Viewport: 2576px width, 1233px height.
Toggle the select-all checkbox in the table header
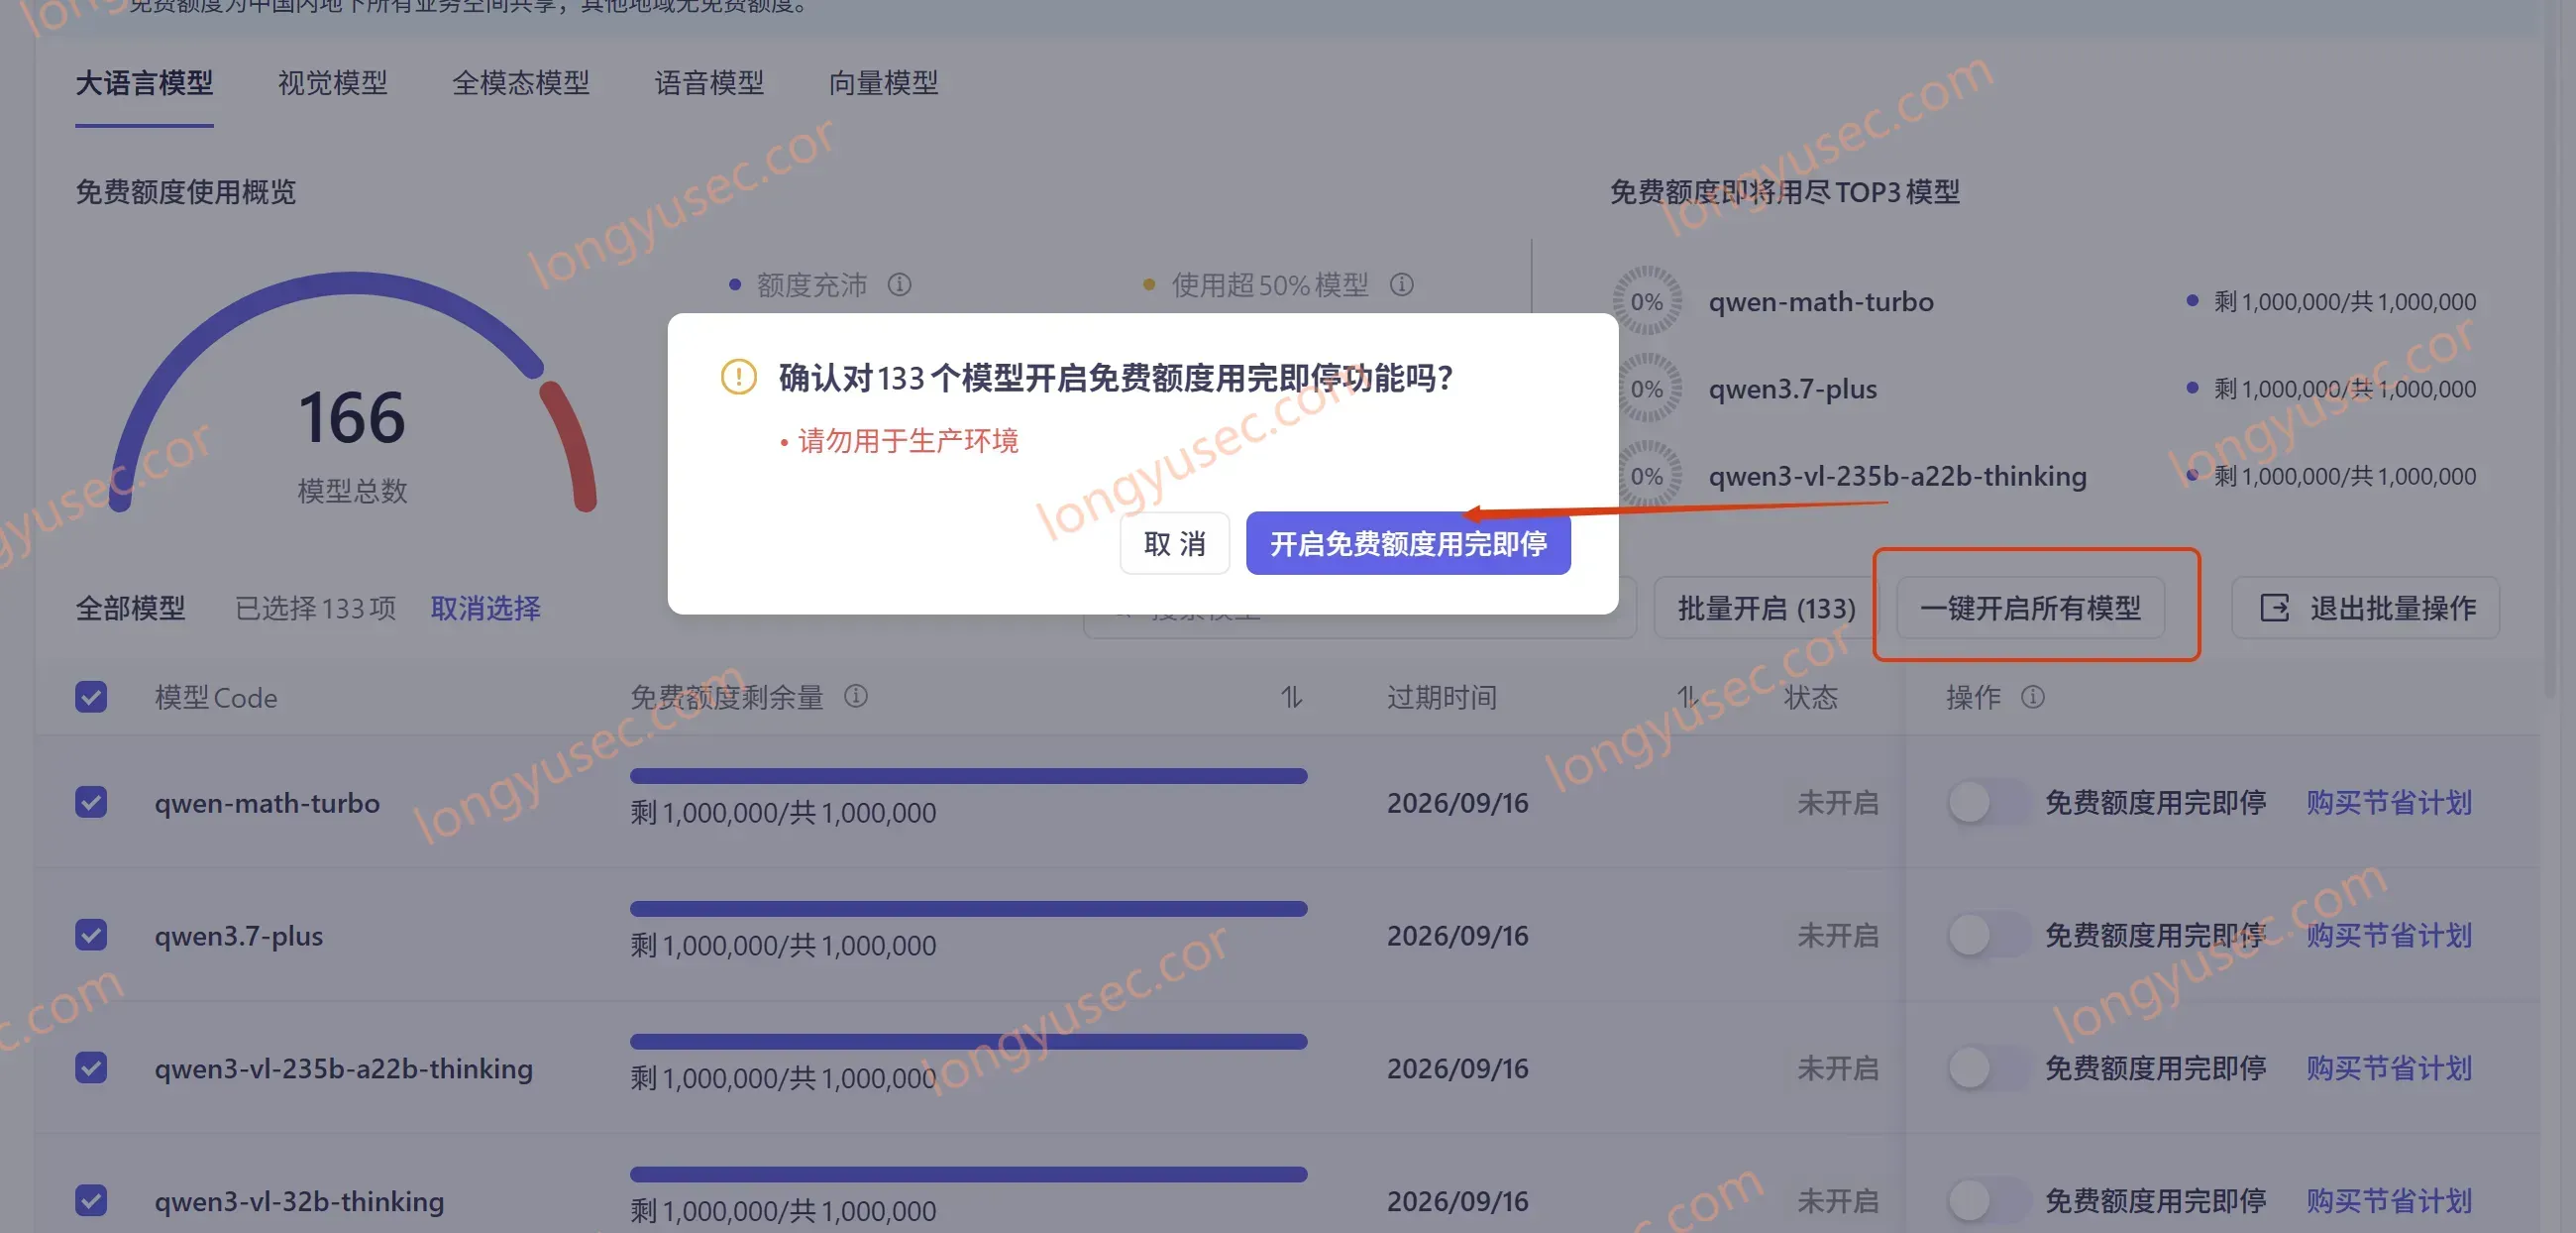click(91, 696)
